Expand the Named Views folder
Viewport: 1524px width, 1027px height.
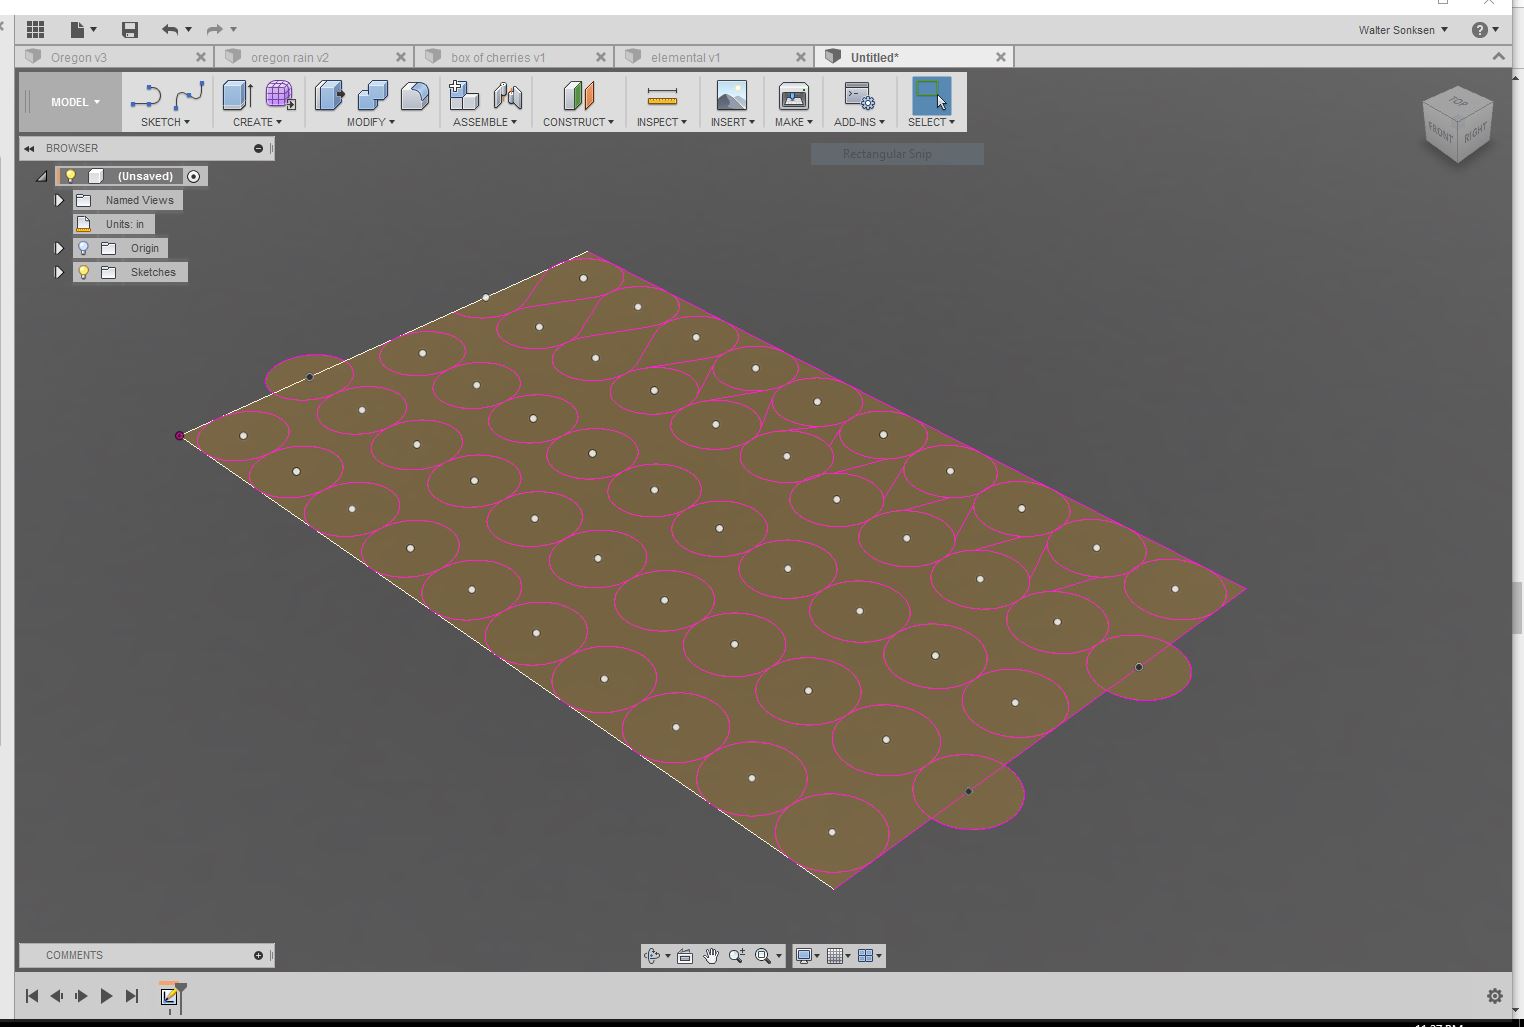[58, 200]
